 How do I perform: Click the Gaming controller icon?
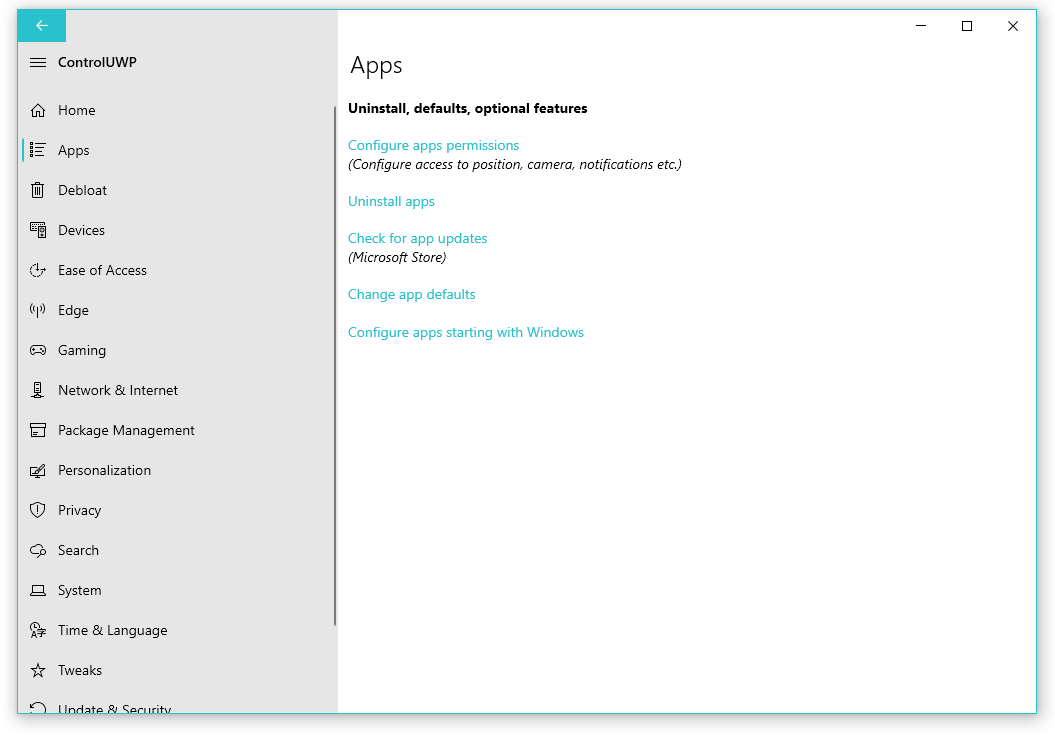(38, 351)
